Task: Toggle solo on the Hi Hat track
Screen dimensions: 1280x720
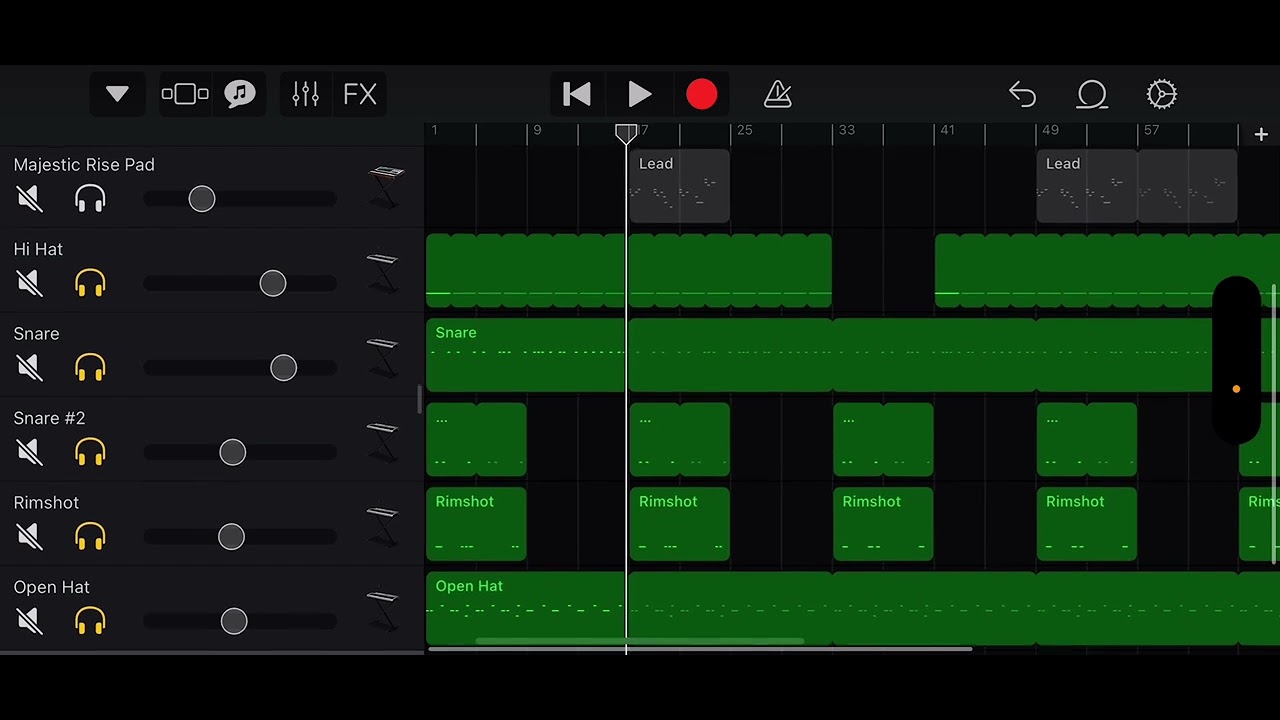Action: coord(90,284)
